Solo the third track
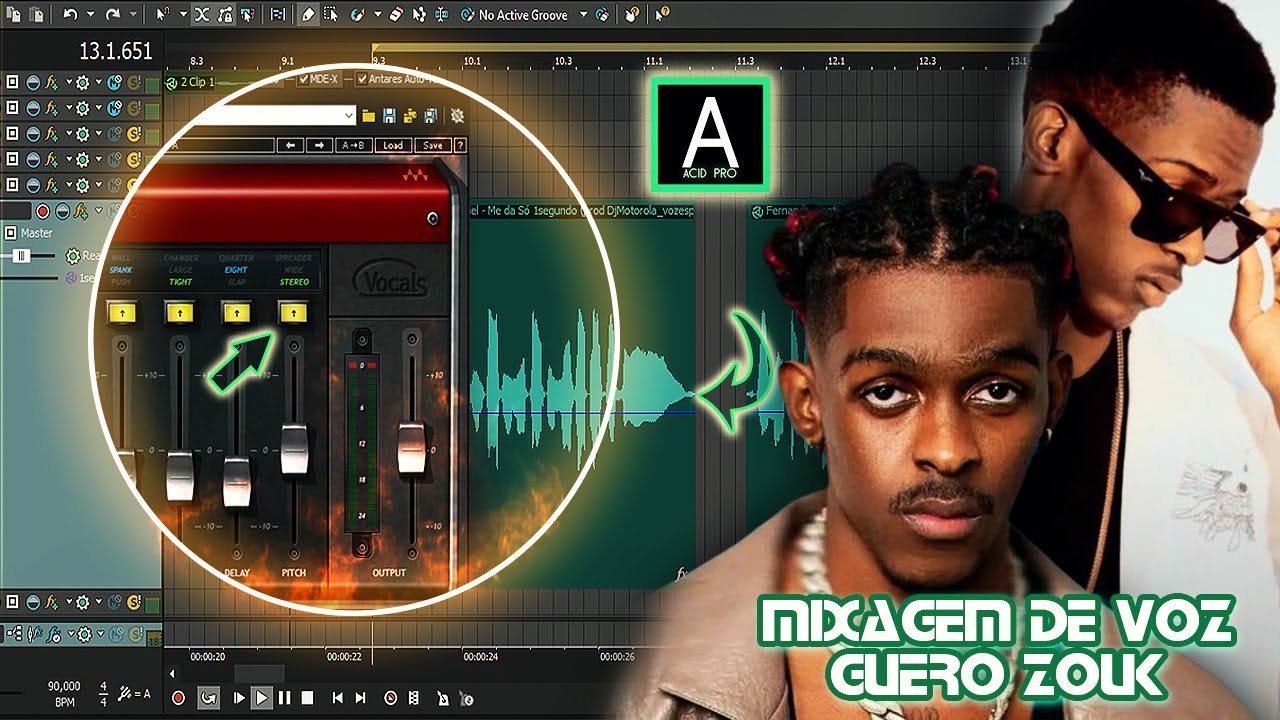The height and width of the screenshot is (720, 1280). pos(133,133)
